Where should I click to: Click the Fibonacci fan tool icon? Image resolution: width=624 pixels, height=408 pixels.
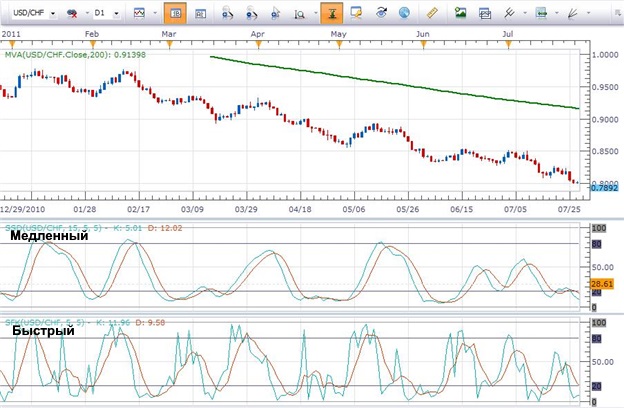point(572,13)
